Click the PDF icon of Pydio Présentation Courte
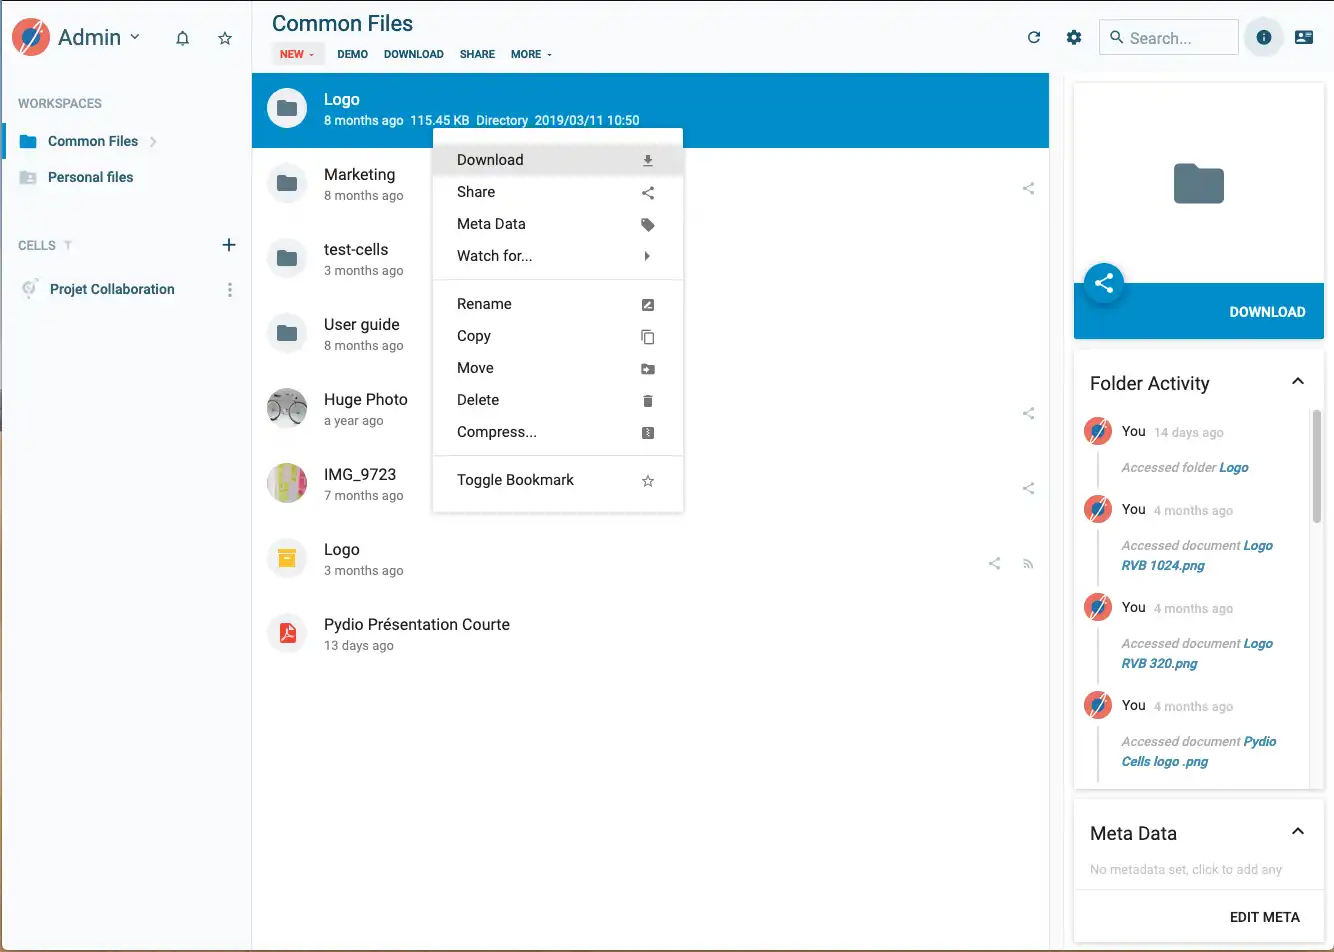 (287, 633)
